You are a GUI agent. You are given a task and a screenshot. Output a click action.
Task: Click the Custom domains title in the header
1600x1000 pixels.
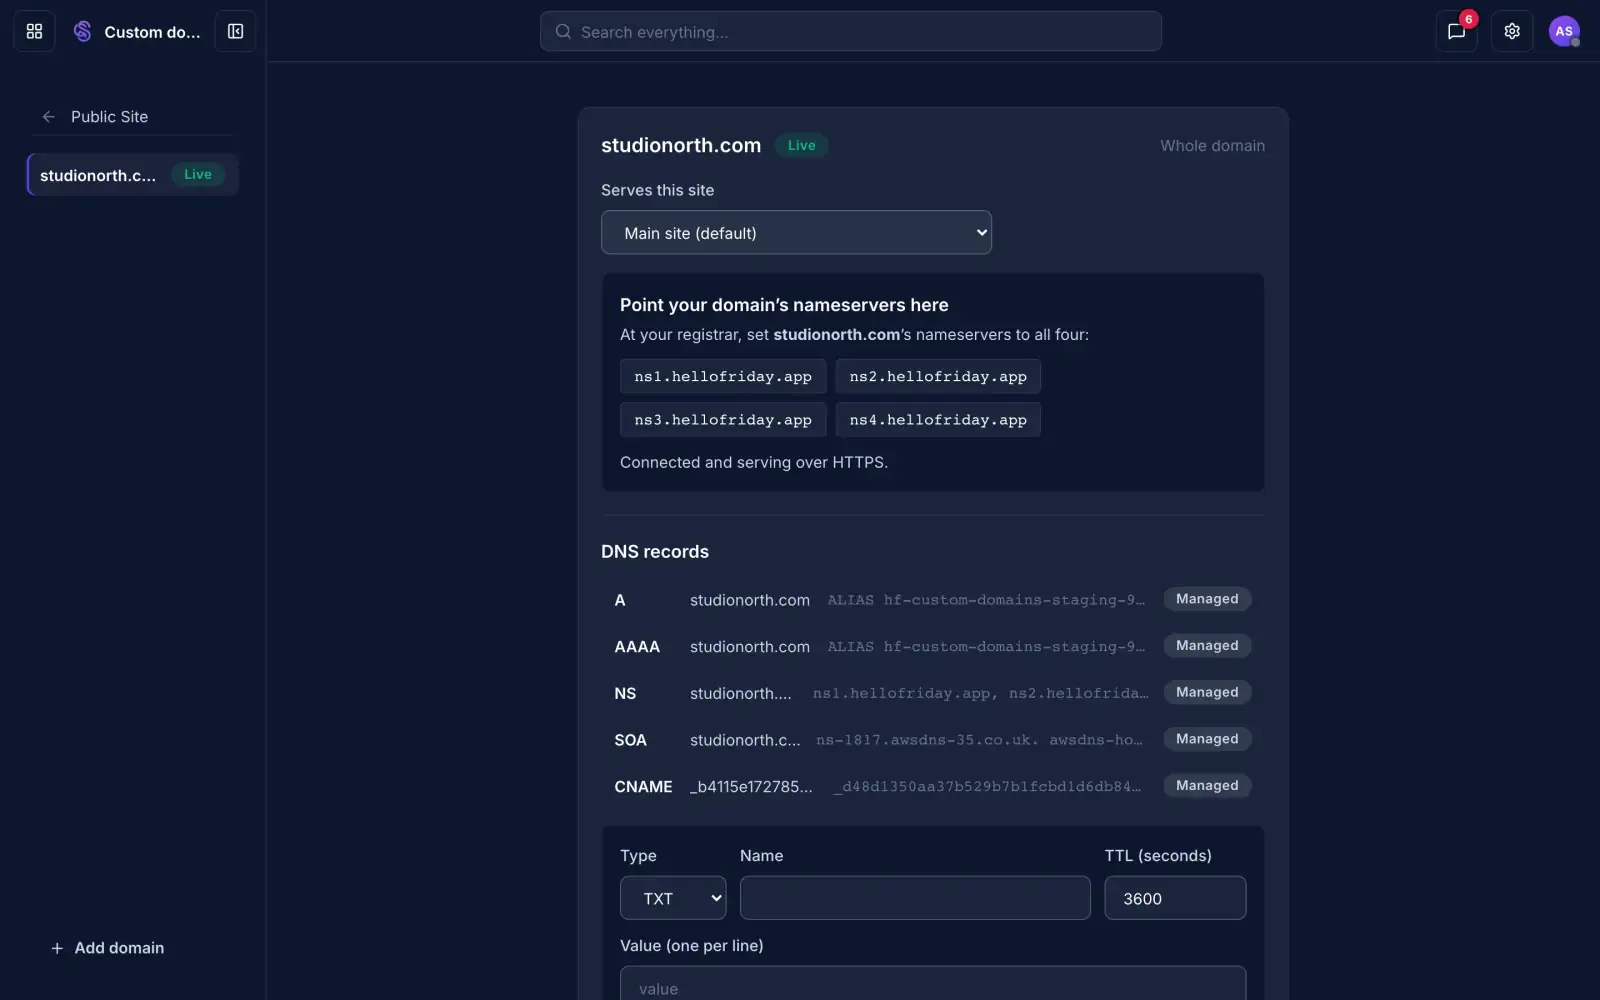pos(152,32)
